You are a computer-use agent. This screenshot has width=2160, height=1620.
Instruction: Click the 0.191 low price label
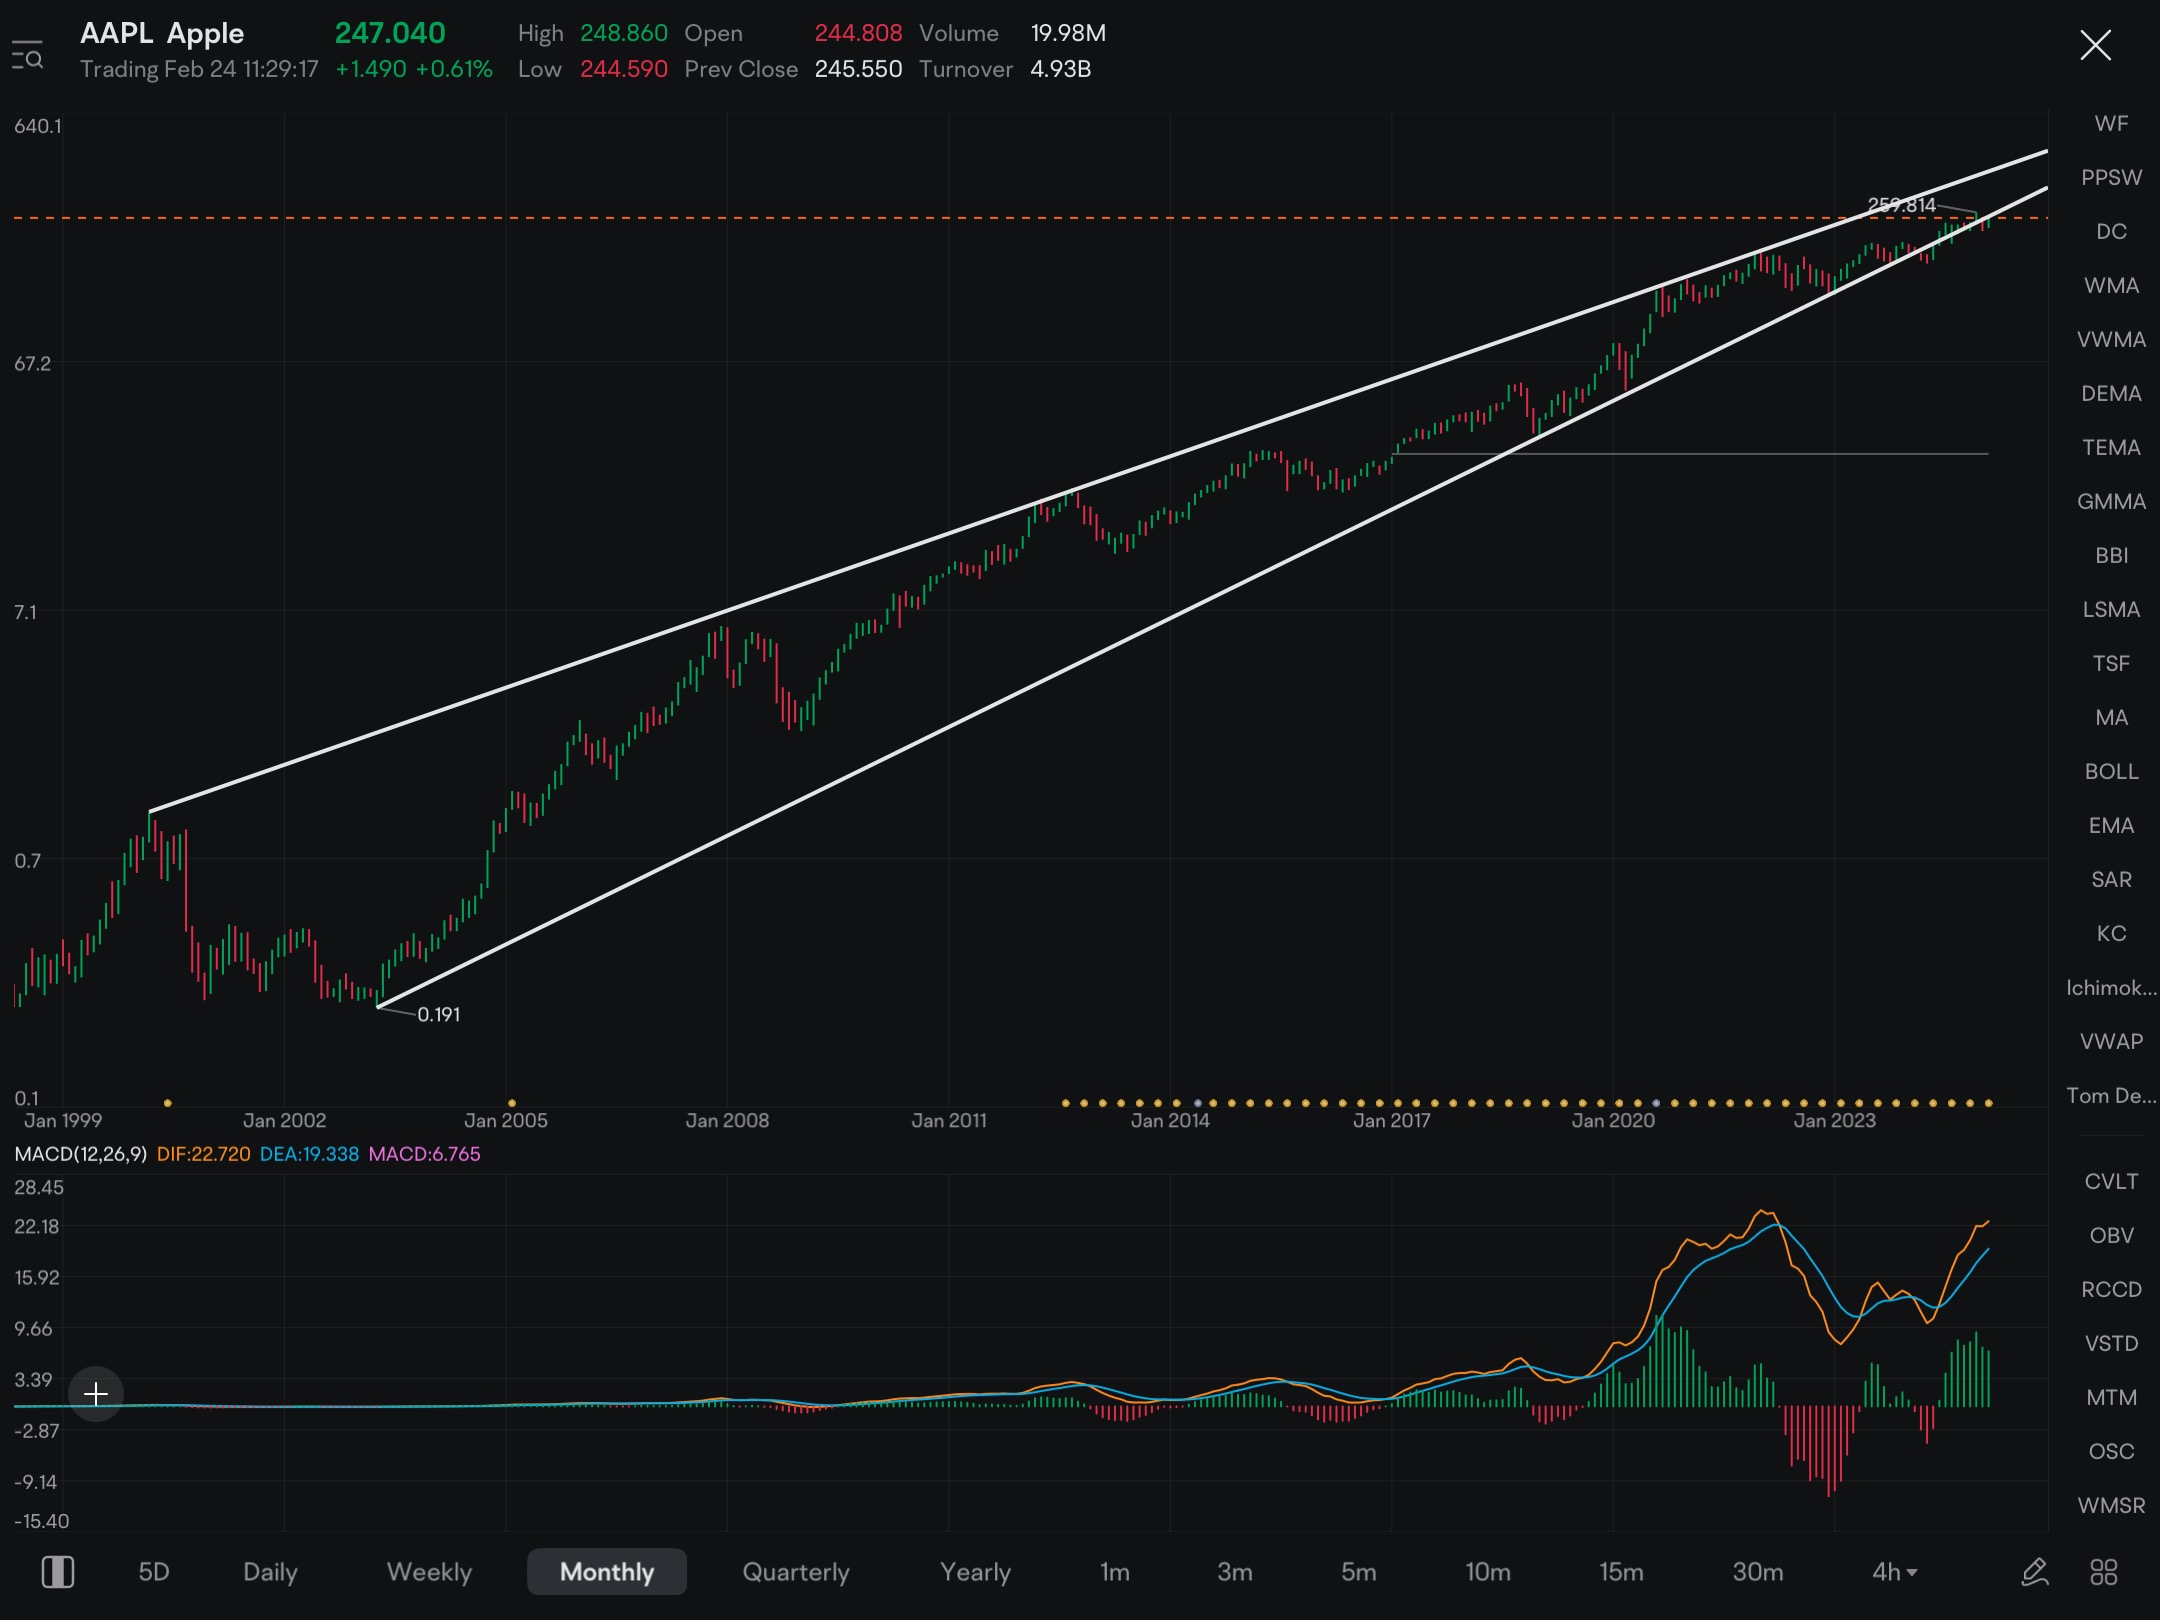[x=439, y=1014]
